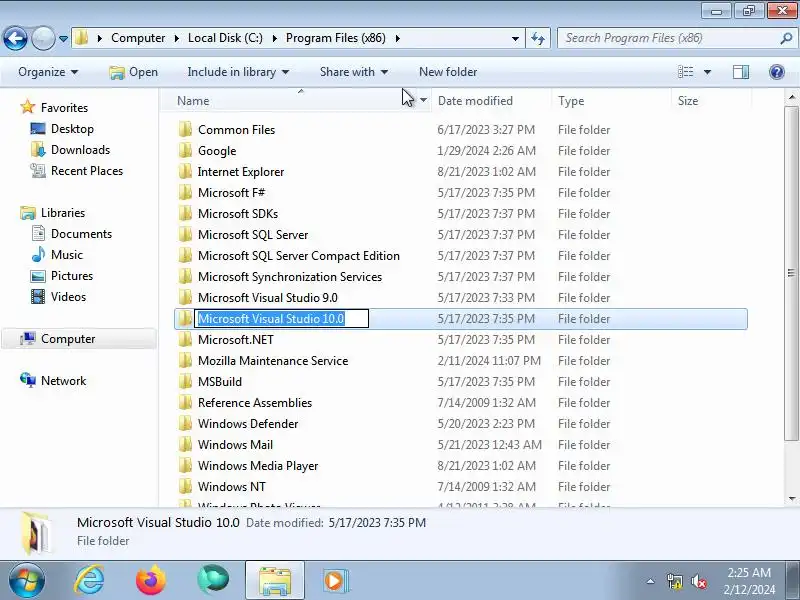The height and width of the screenshot is (600, 800).
Task: Launch Firefox from the taskbar
Action: [x=151, y=580]
